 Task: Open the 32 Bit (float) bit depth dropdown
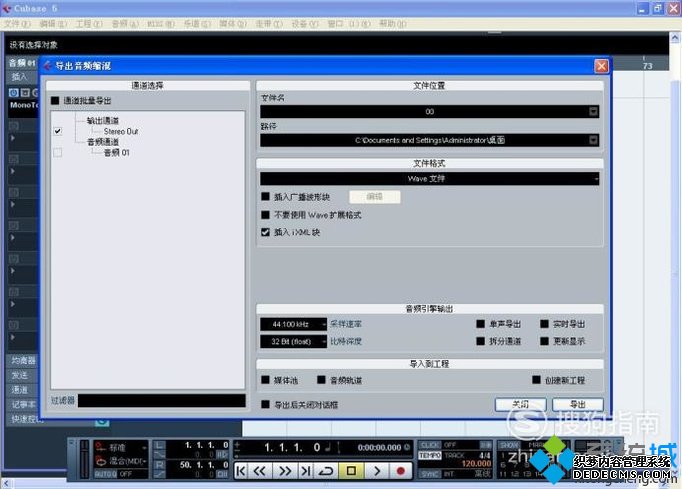pyautogui.click(x=293, y=342)
